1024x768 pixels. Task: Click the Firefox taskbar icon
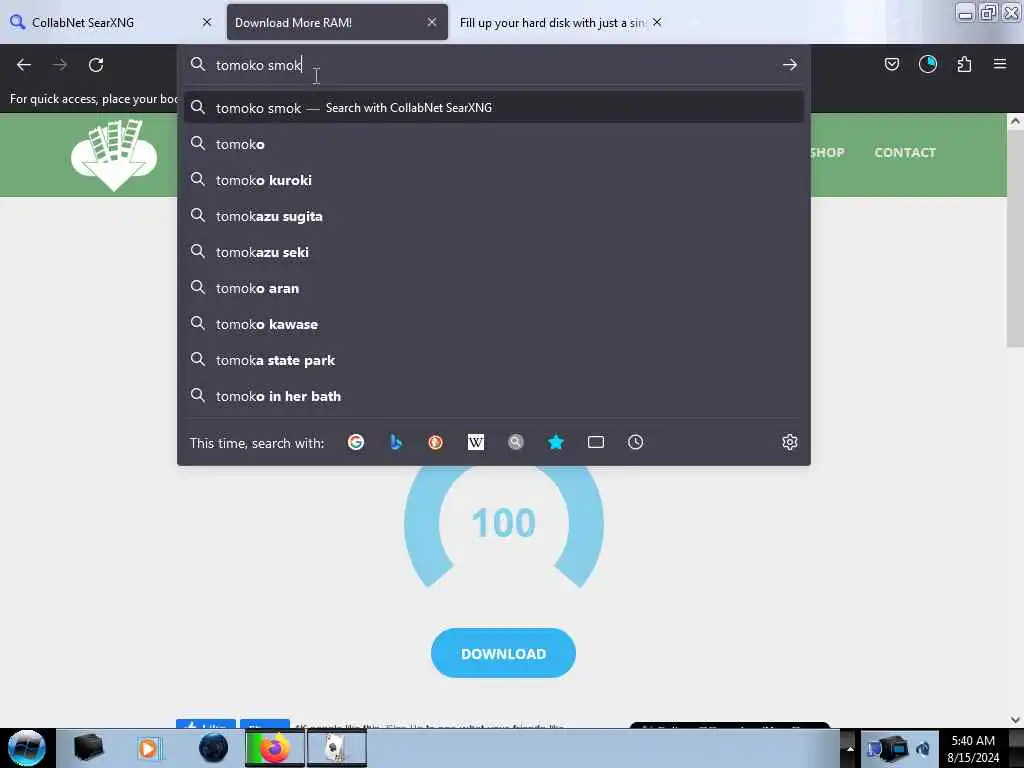tap(275, 748)
